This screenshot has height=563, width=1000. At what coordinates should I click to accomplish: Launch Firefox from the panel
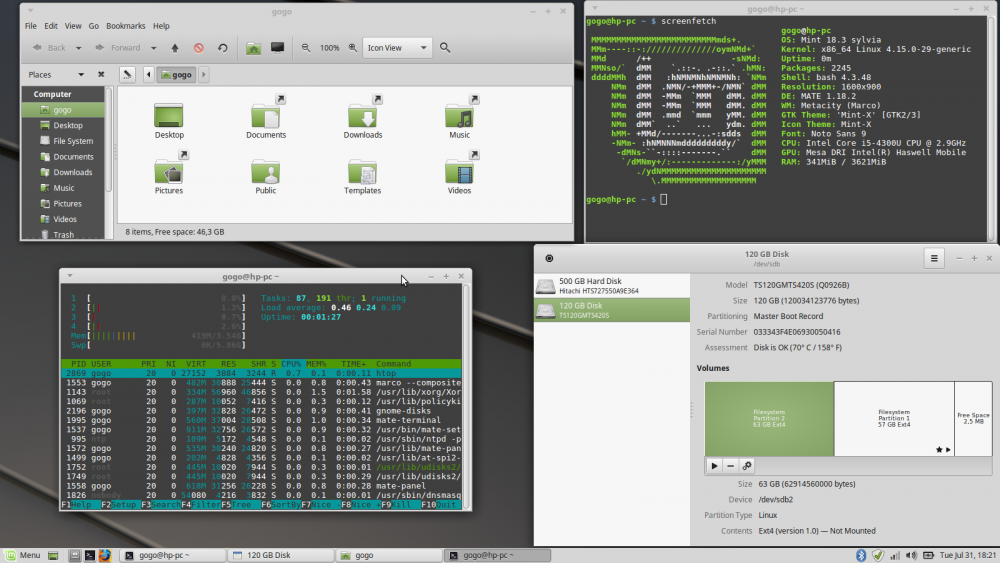point(105,555)
